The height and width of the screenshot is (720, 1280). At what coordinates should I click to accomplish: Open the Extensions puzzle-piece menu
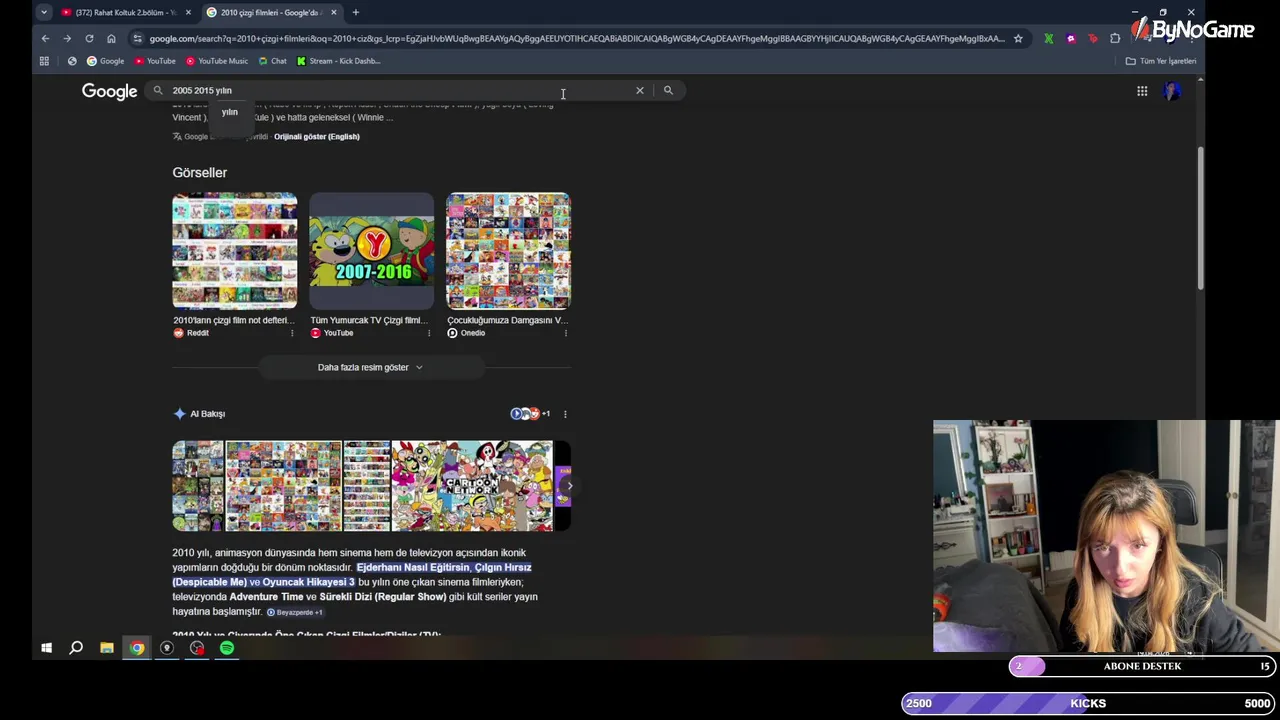pyautogui.click(x=1115, y=38)
